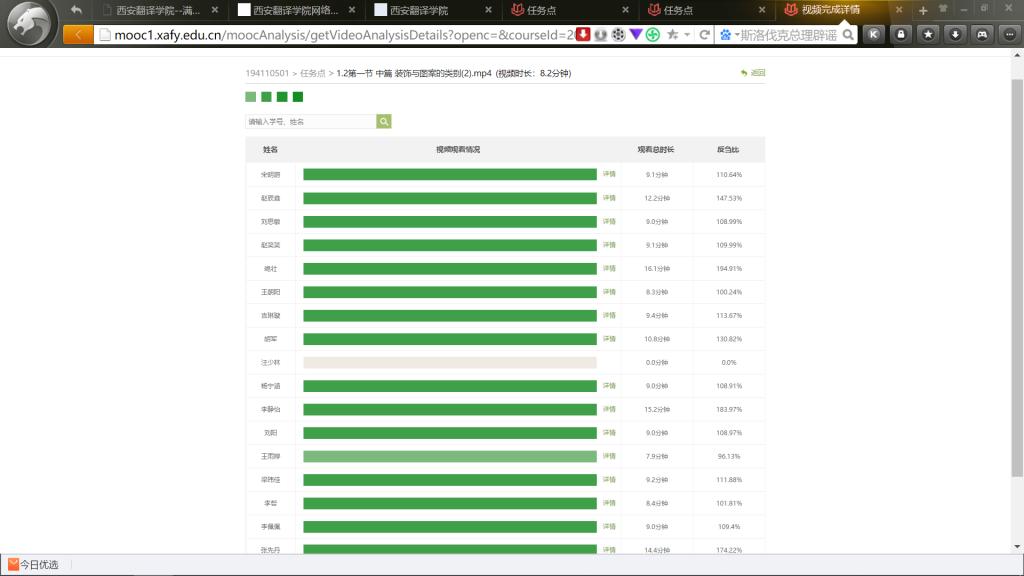Click the green search magnifier button
The width and height of the screenshot is (1024, 576).
pyautogui.click(x=384, y=121)
